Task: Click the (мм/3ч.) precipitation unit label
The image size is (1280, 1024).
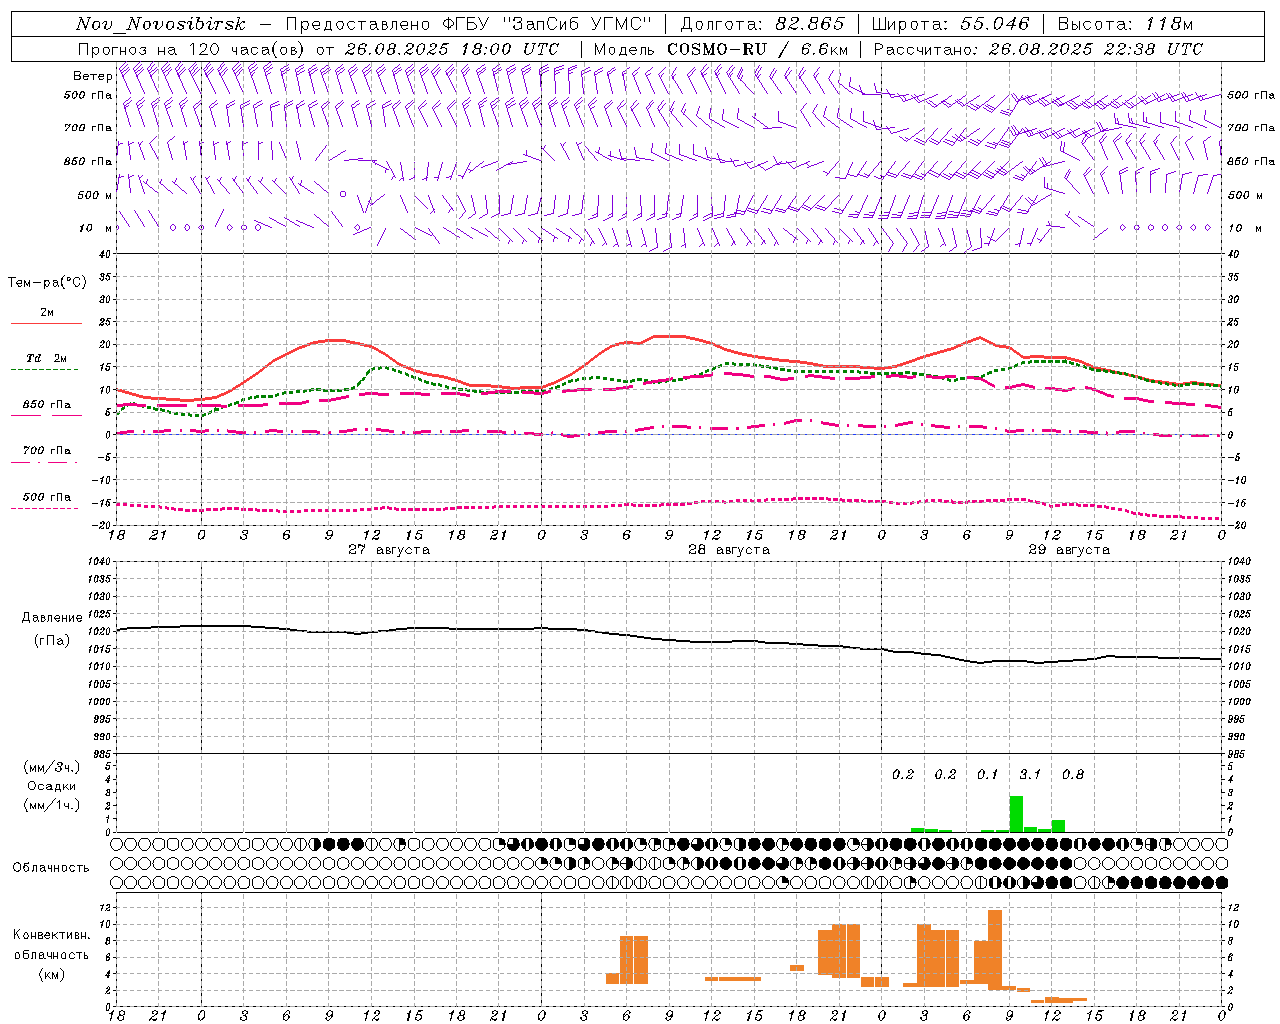Action: pos(51,767)
